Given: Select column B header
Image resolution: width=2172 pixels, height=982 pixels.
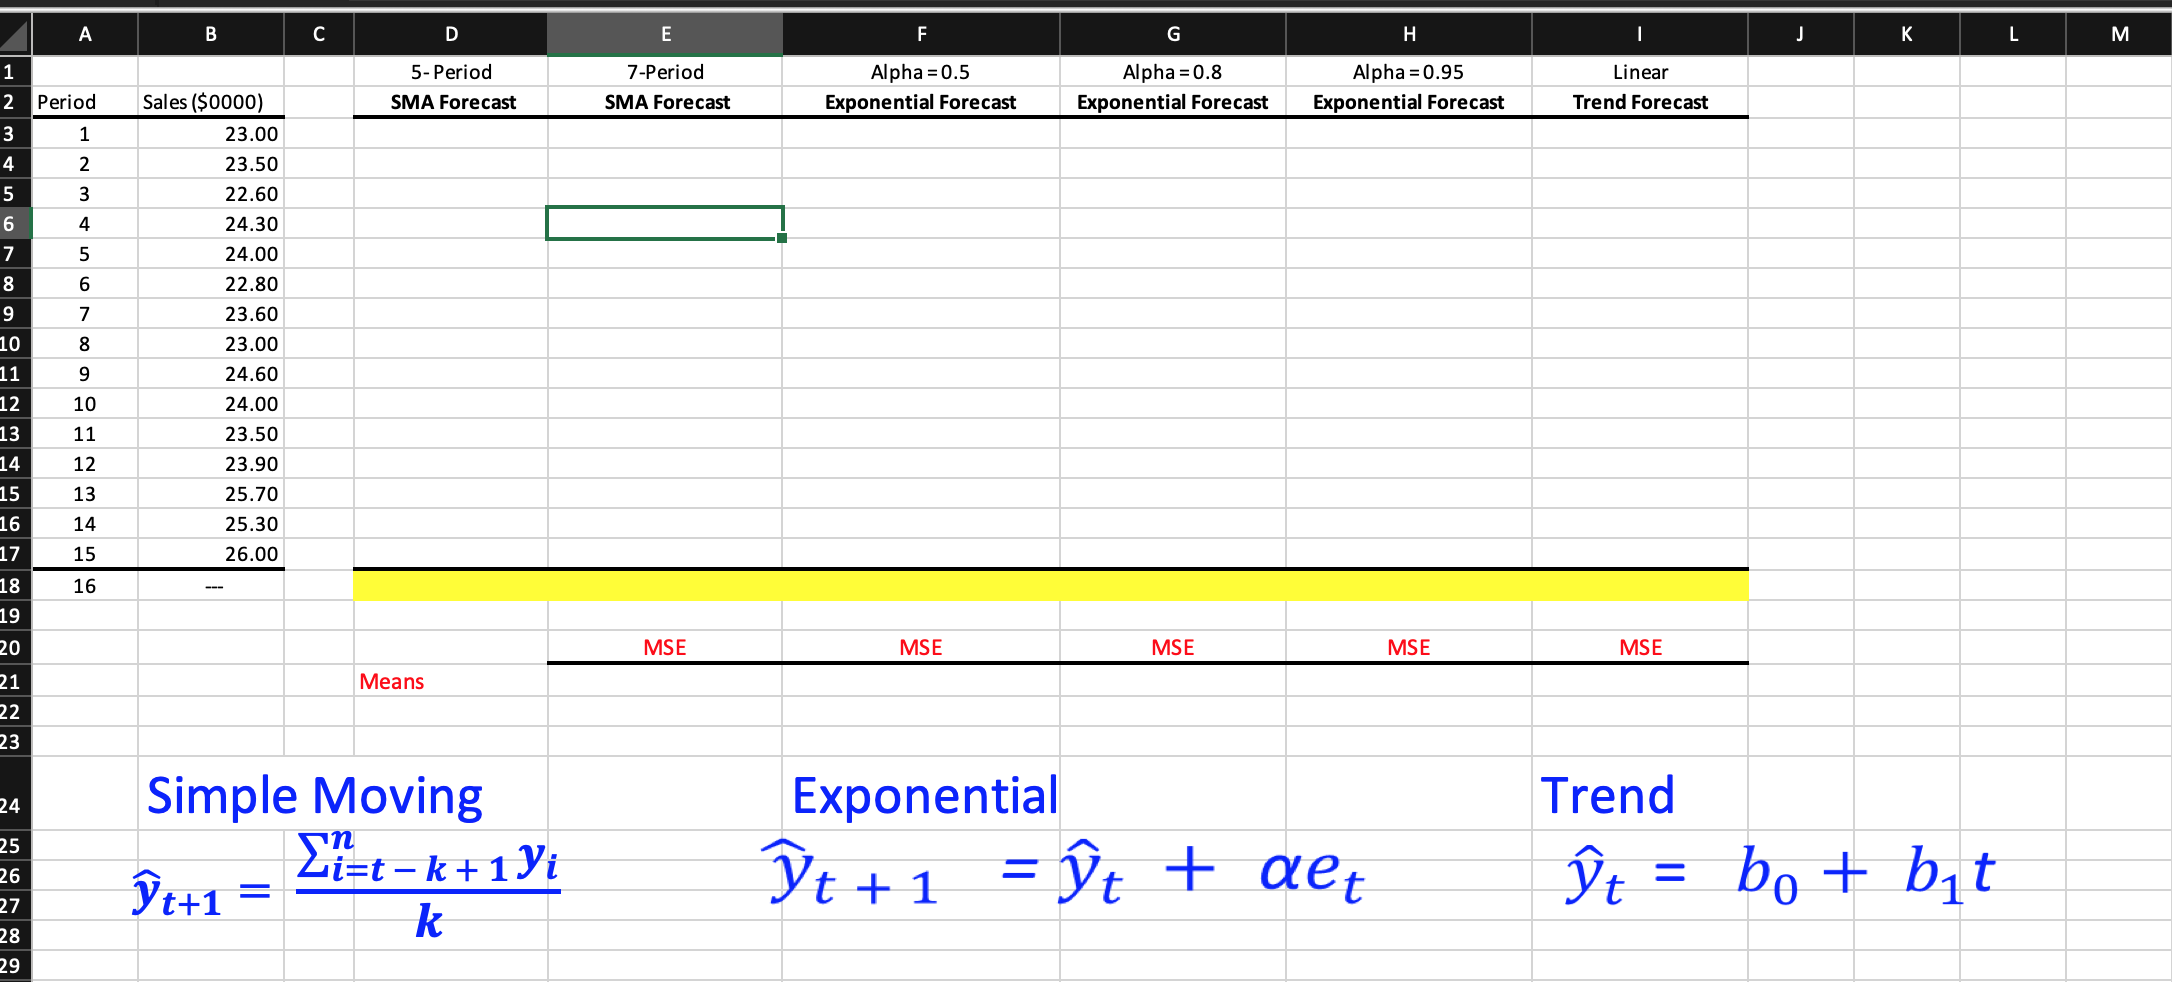Looking at the screenshot, I should (210, 33).
